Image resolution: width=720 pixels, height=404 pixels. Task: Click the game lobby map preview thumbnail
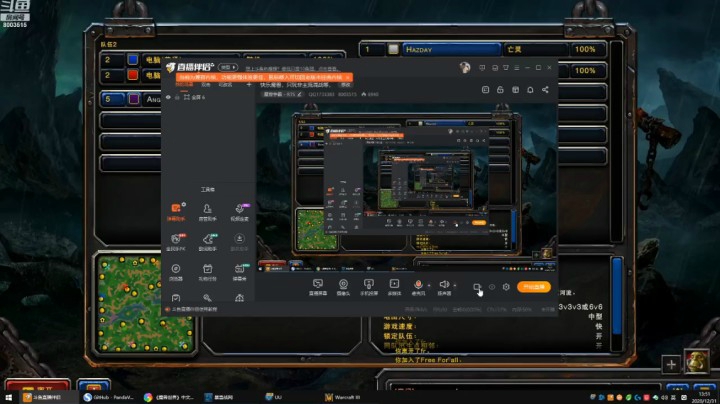tap(146, 304)
